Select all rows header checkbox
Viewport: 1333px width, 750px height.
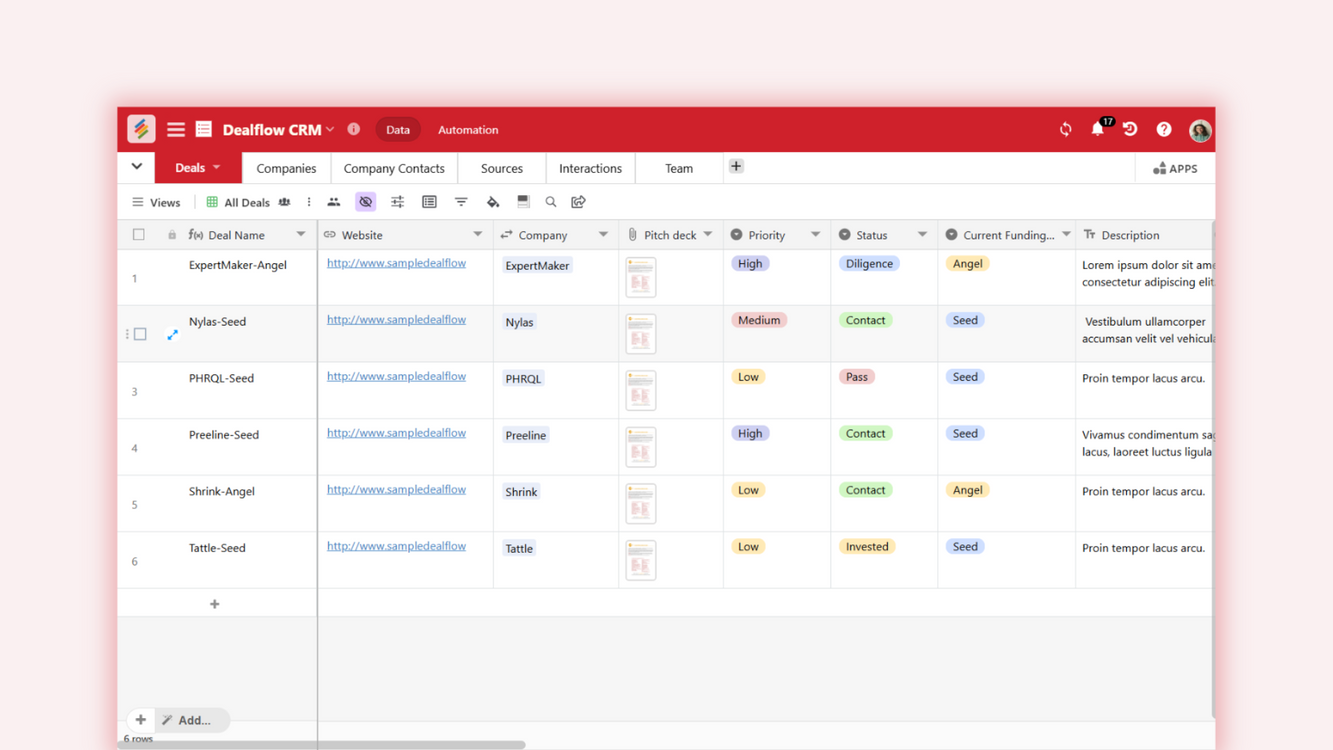tap(139, 235)
